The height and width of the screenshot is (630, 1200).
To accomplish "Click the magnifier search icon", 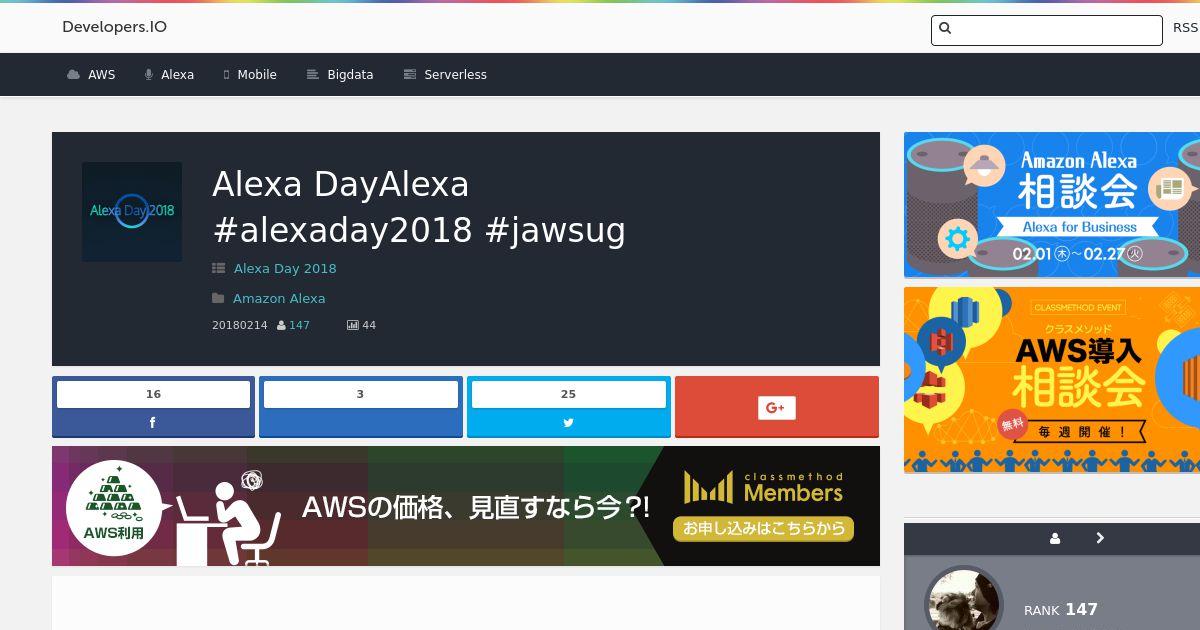I will (x=946, y=29).
